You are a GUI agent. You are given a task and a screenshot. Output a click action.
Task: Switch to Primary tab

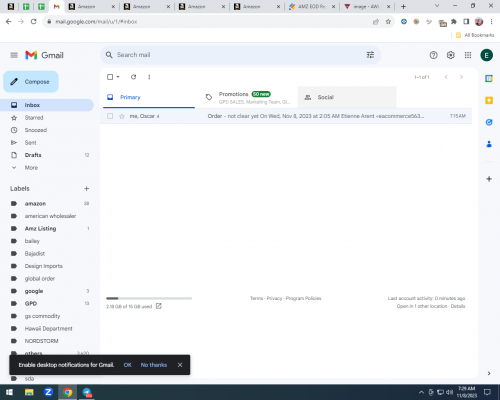[149, 97]
